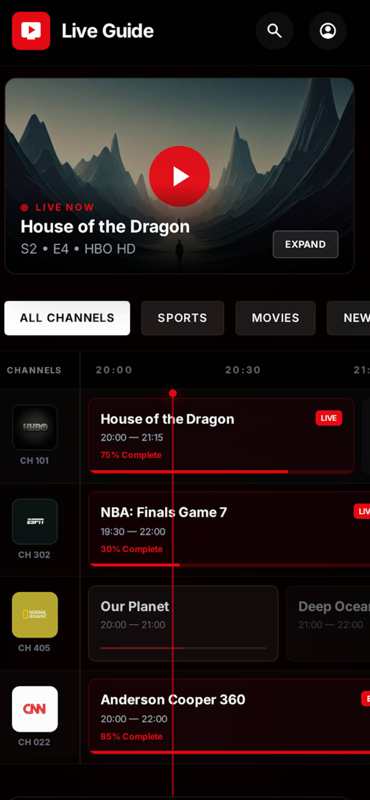Image resolution: width=370 pixels, height=800 pixels.
Task: Open House of the Dragon program card
Action: tap(221, 436)
